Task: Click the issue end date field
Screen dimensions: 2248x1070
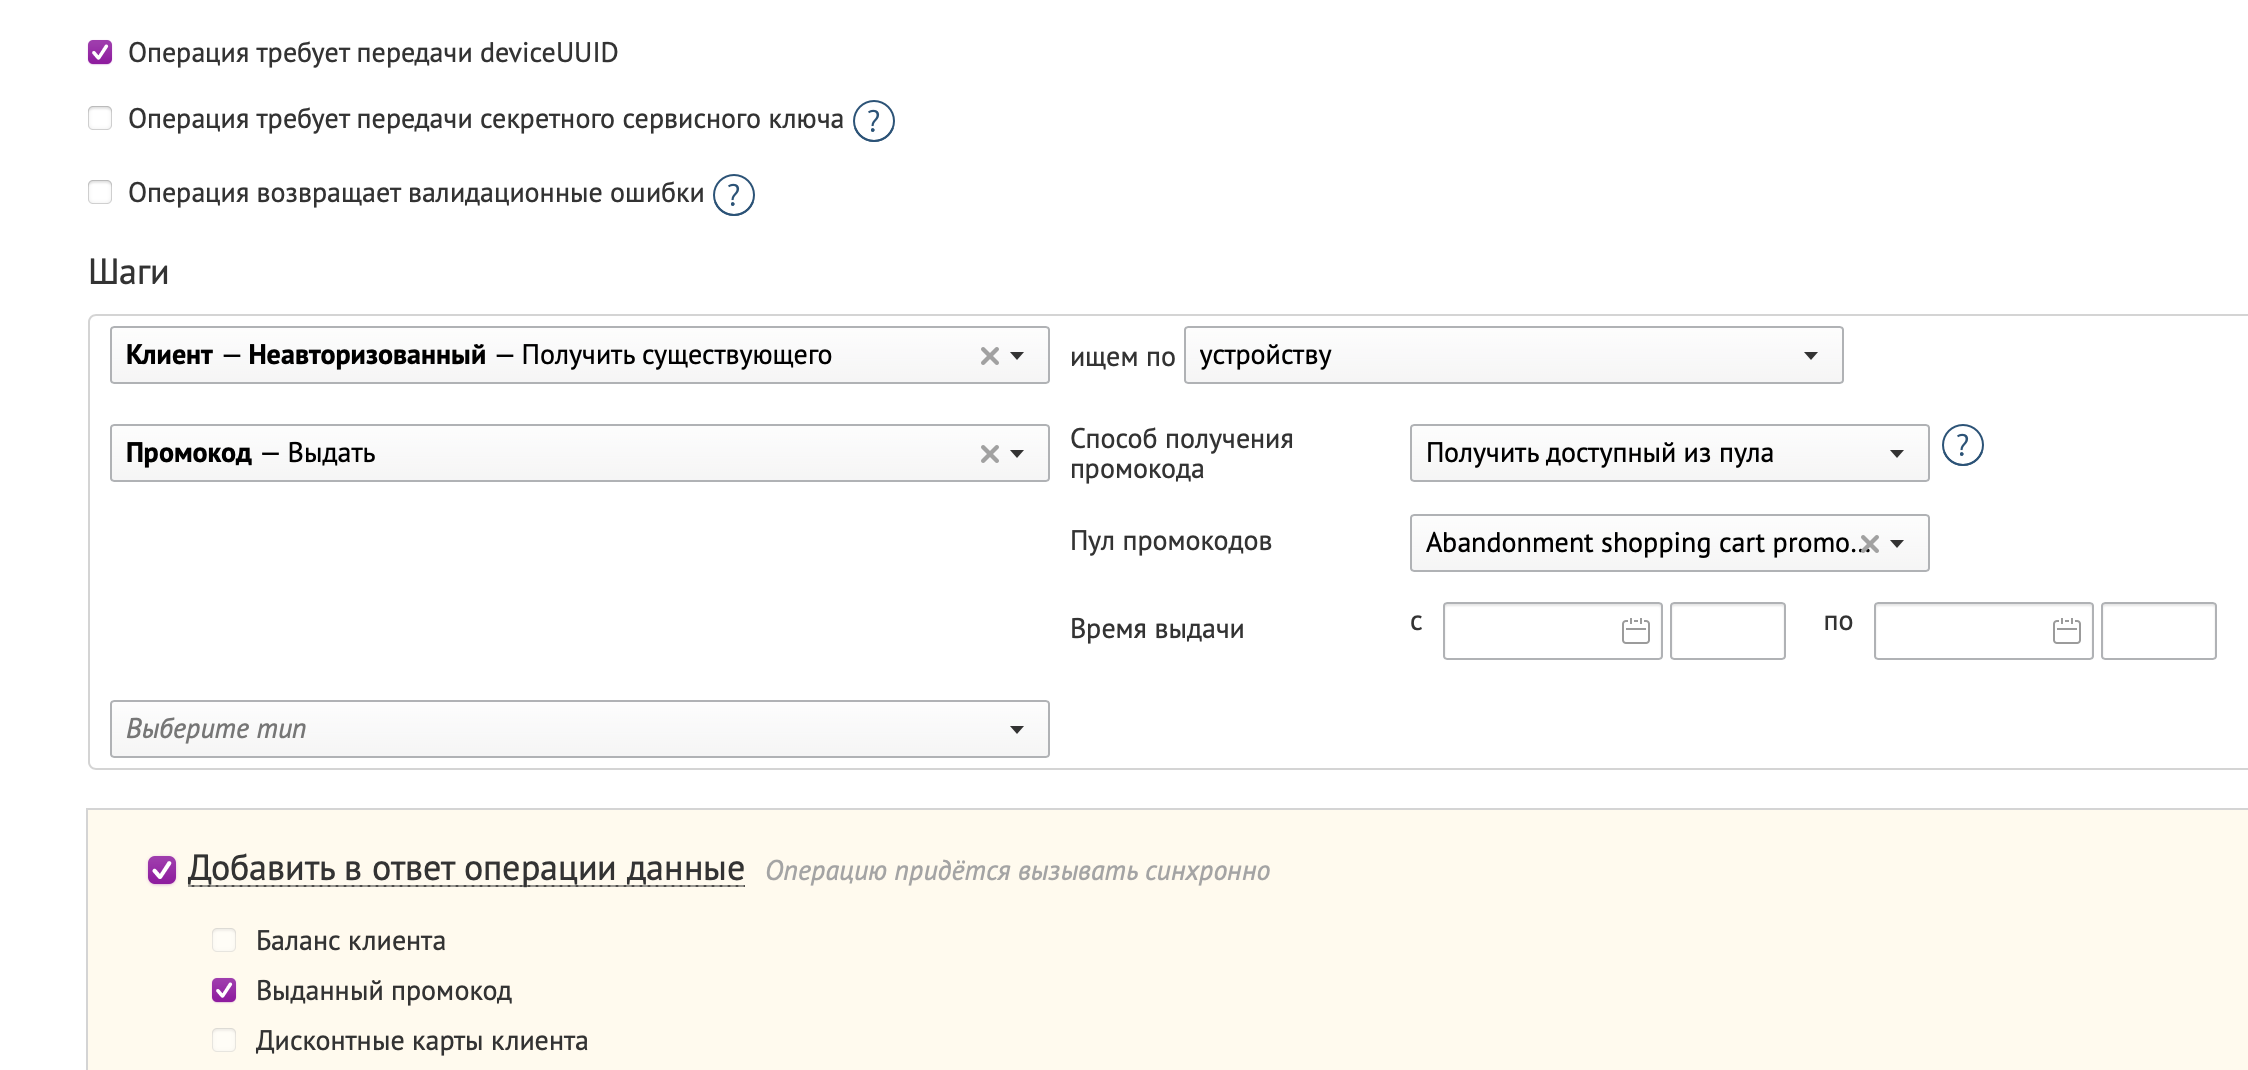Action: point(1983,631)
